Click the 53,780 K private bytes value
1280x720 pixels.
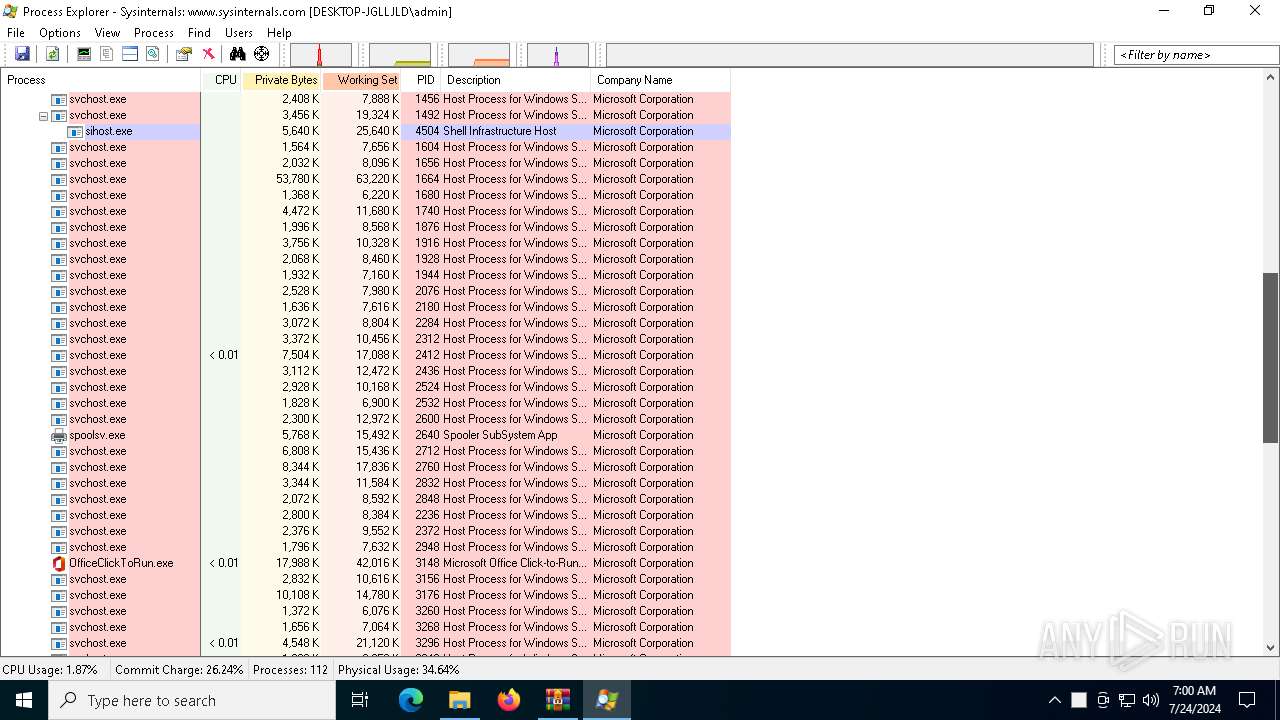pyautogui.click(x=298, y=179)
